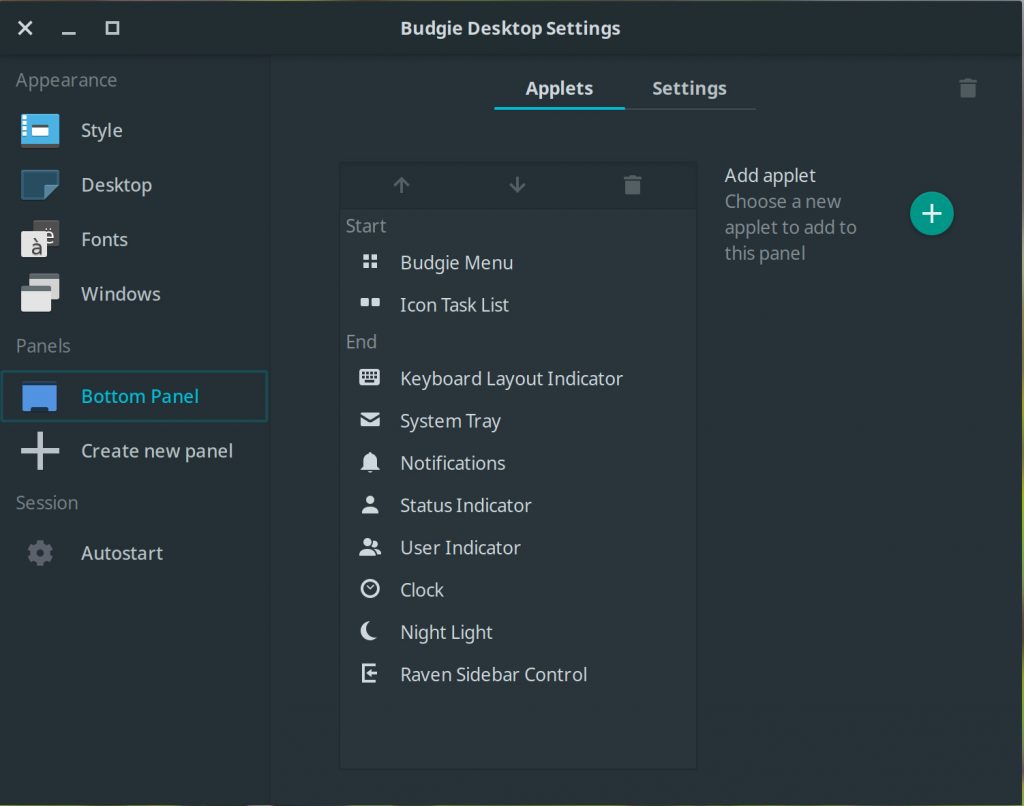Click the green Add applet plus button
The height and width of the screenshot is (806, 1024).
pyautogui.click(x=931, y=214)
